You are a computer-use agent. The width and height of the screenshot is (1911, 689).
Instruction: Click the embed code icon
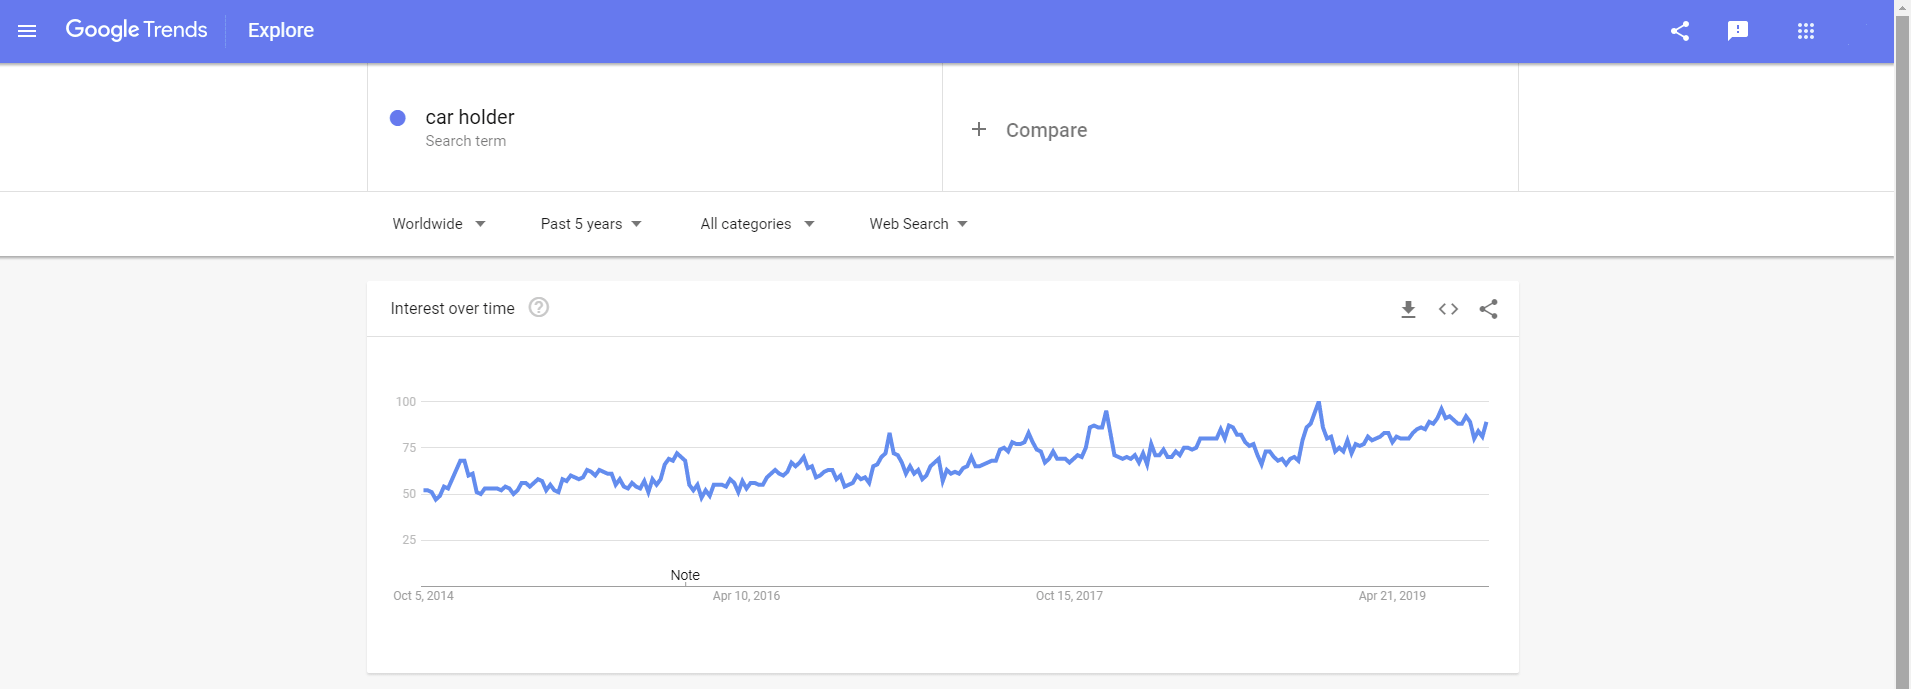pyautogui.click(x=1448, y=309)
